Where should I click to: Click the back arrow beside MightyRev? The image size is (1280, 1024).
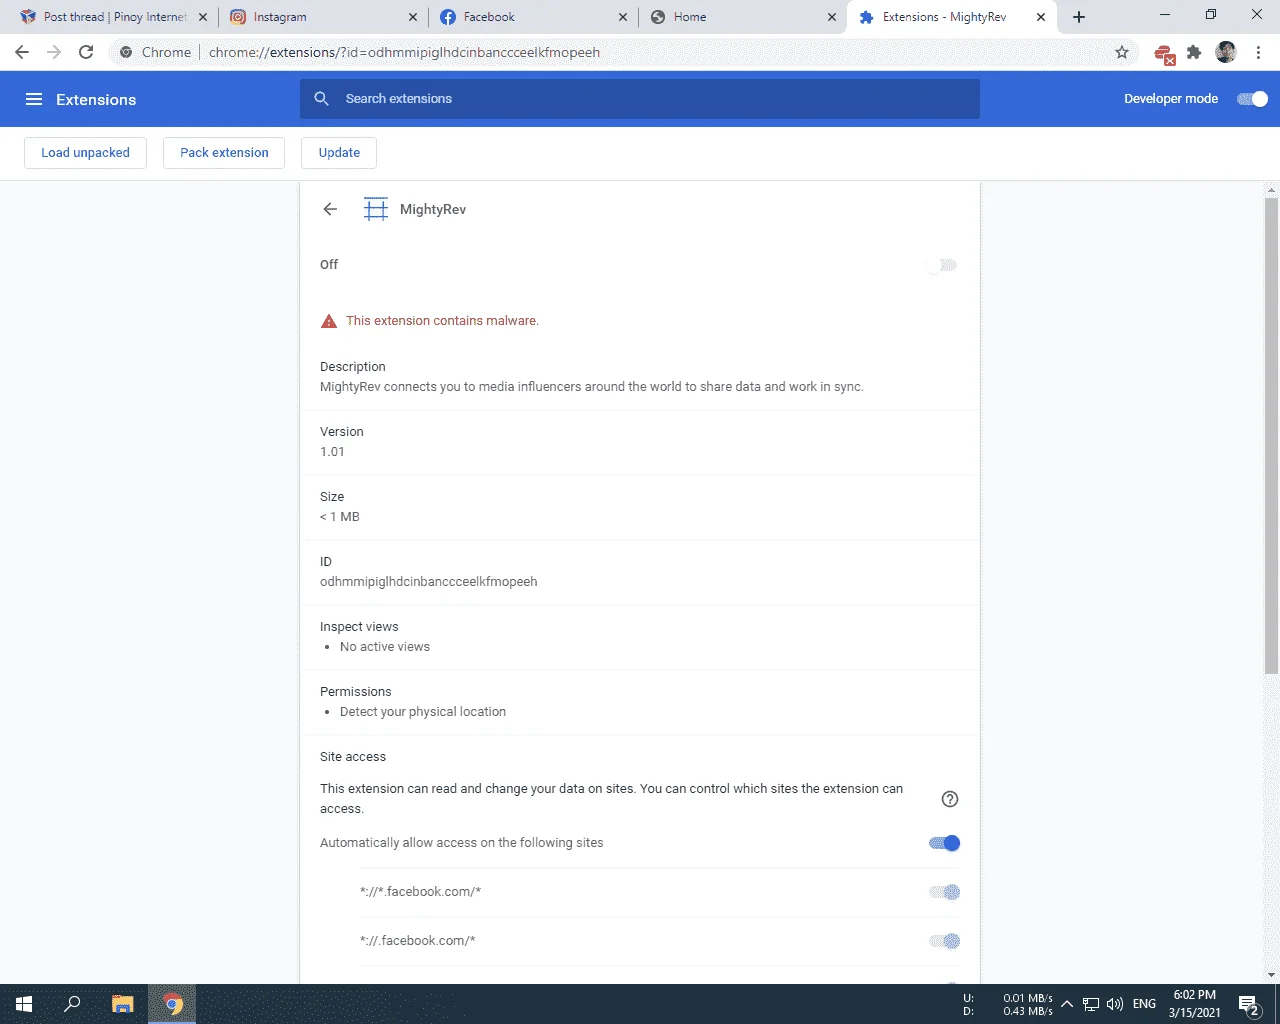(x=330, y=209)
